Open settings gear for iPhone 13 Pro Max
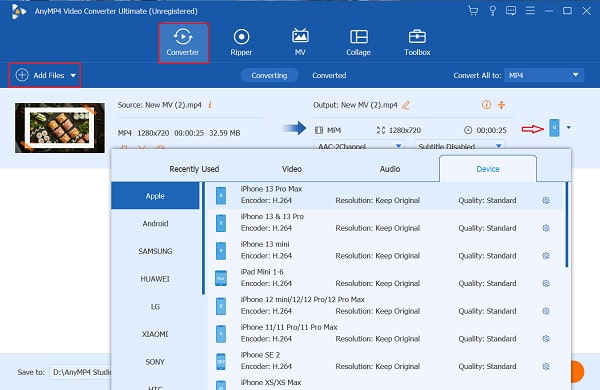Image resolution: width=600 pixels, height=390 pixels. pyautogui.click(x=546, y=200)
